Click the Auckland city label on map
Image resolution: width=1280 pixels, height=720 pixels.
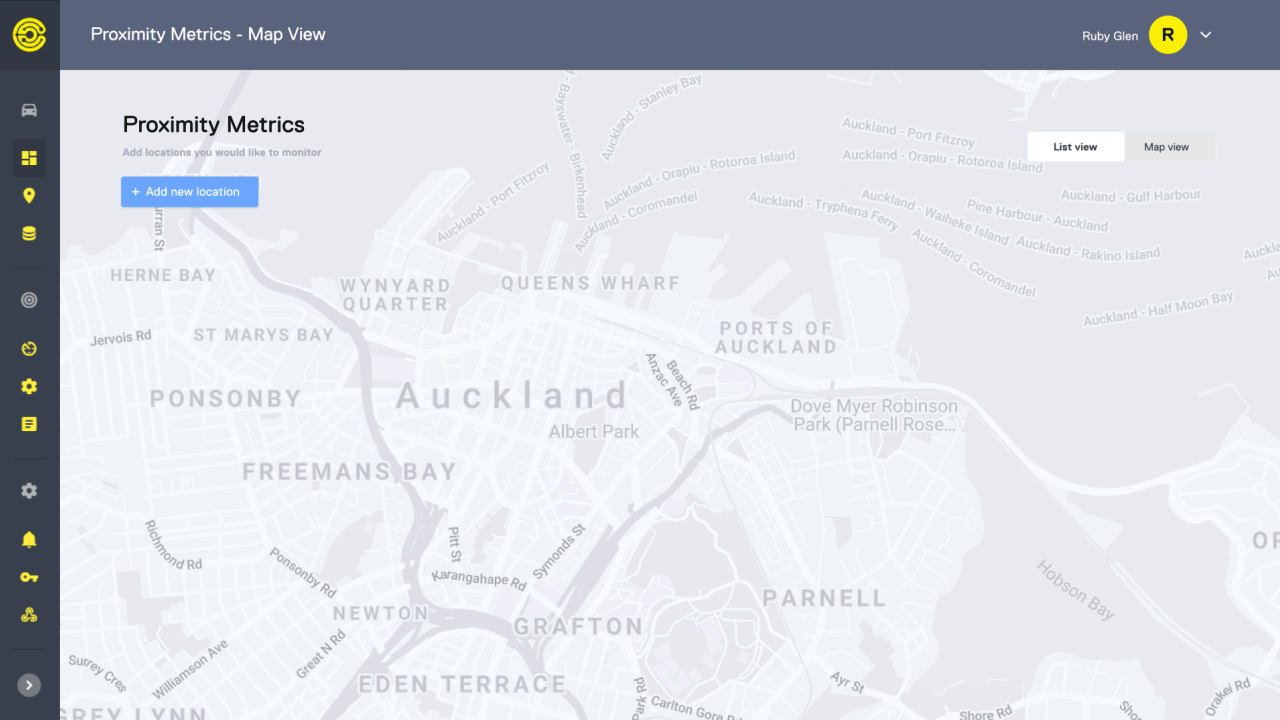512,396
